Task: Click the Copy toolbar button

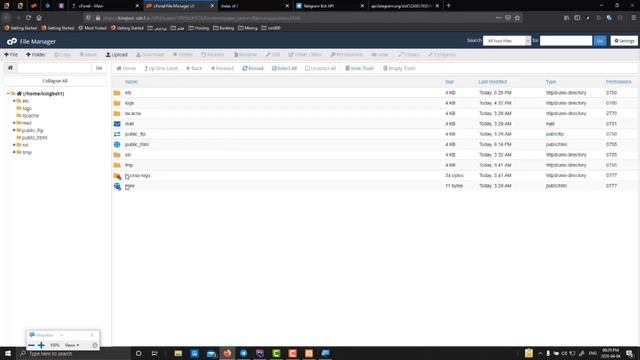Action: [x=62, y=54]
